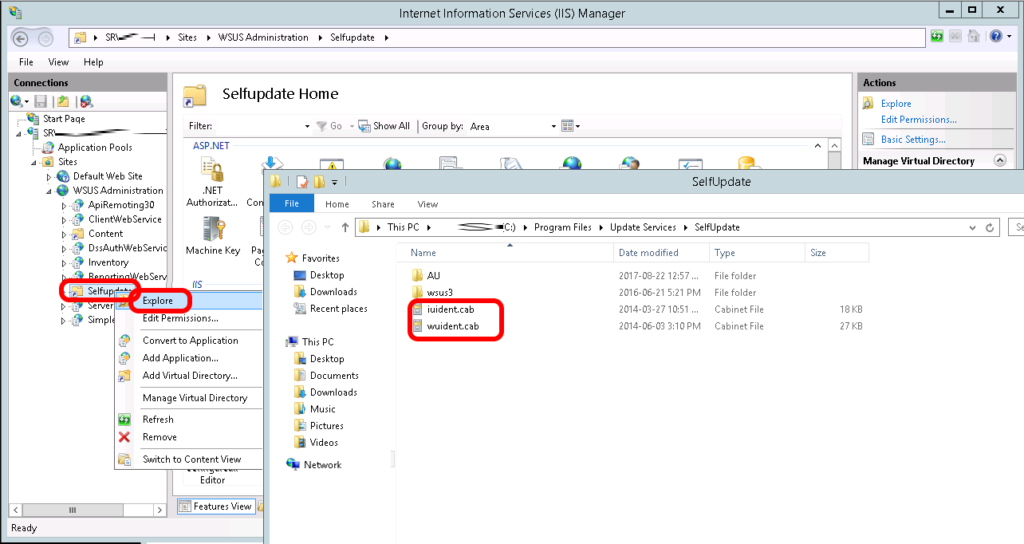Expand the ApiRemoting30 tree node
The height and width of the screenshot is (544, 1024).
click(x=64, y=205)
